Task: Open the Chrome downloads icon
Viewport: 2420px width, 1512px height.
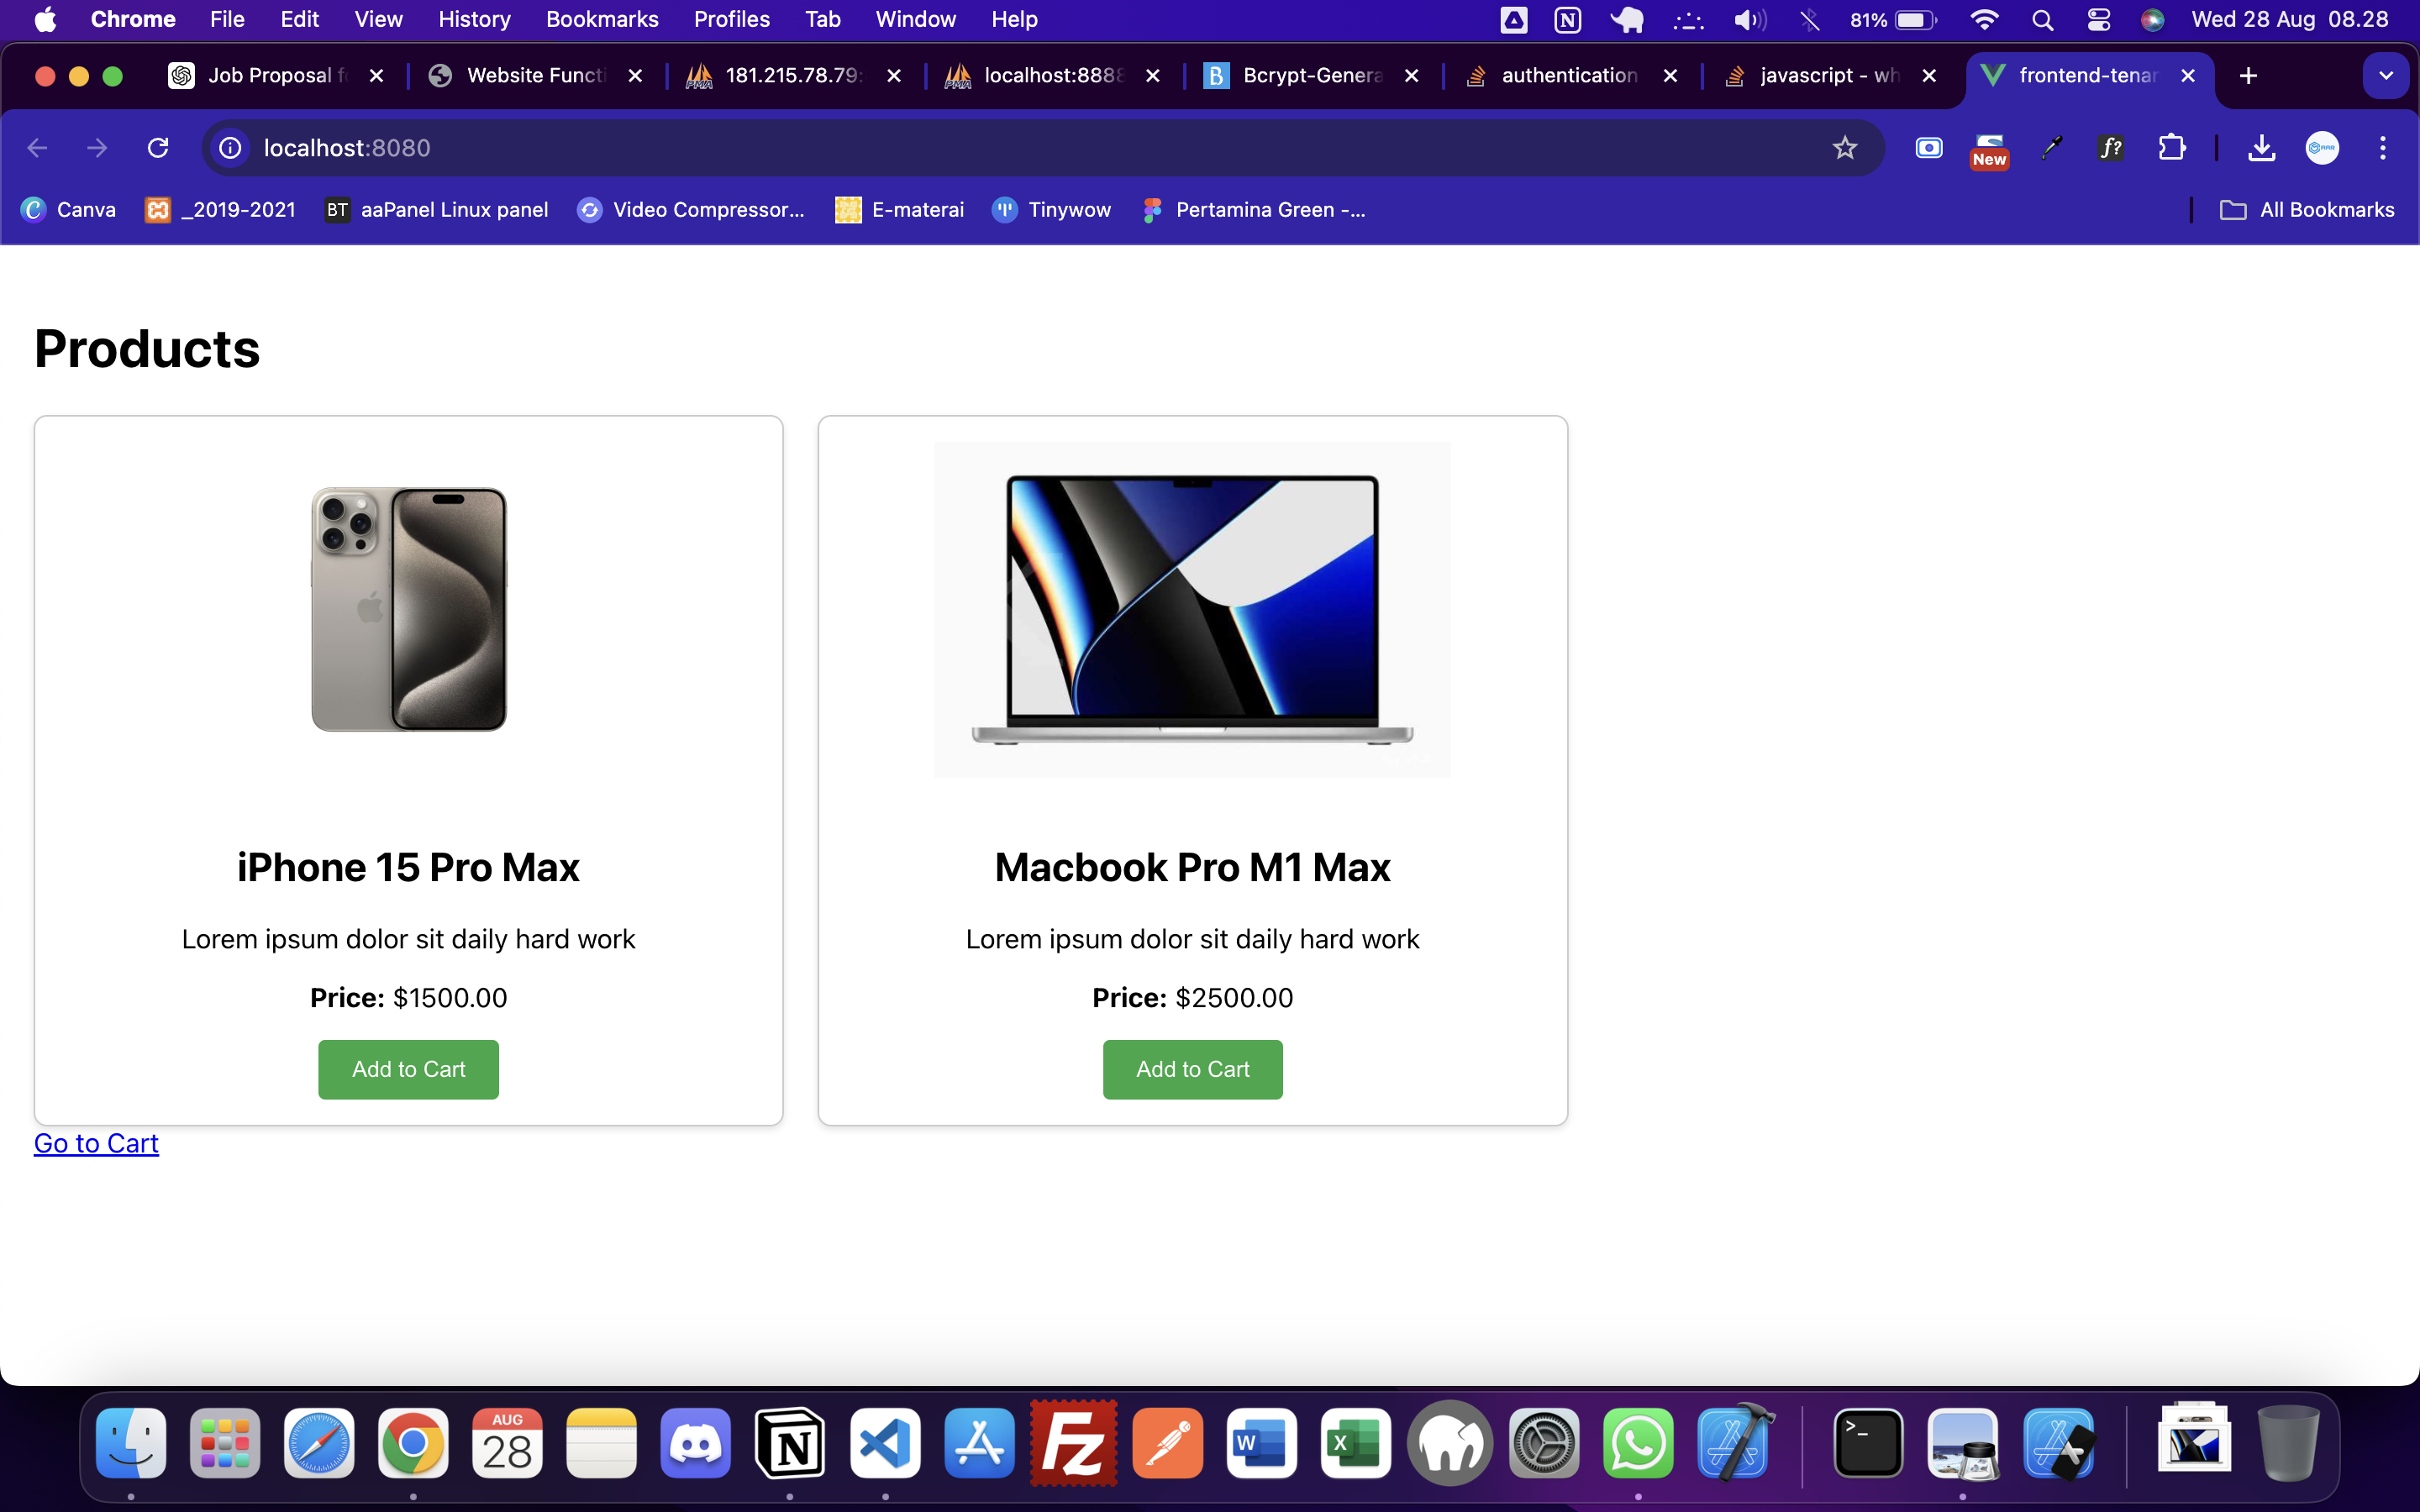Action: tap(2261, 148)
